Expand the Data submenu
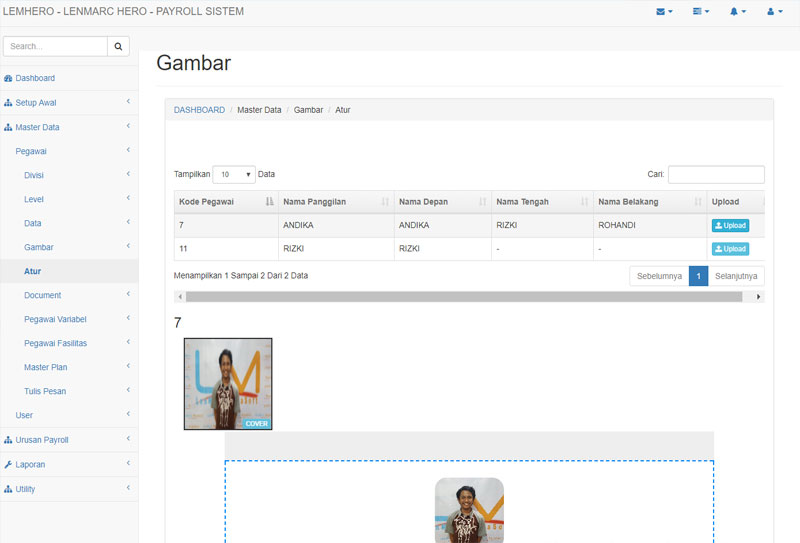 click(128, 222)
